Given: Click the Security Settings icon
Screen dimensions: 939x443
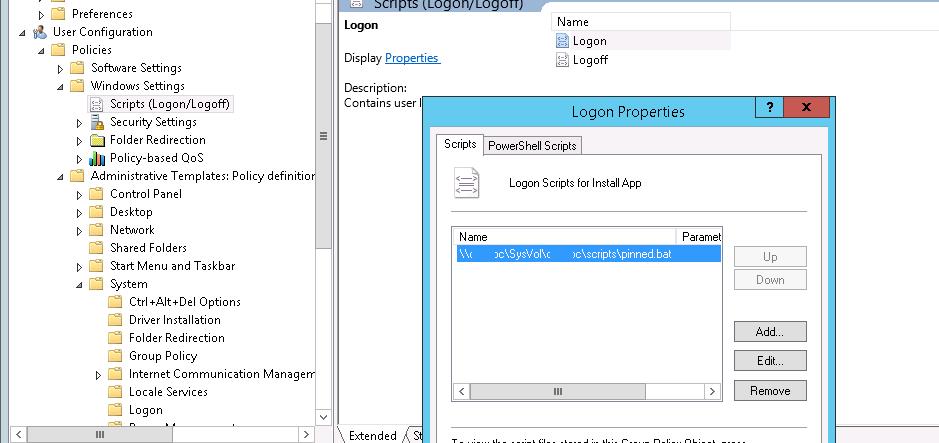Looking at the screenshot, I should [x=97, y=122].
